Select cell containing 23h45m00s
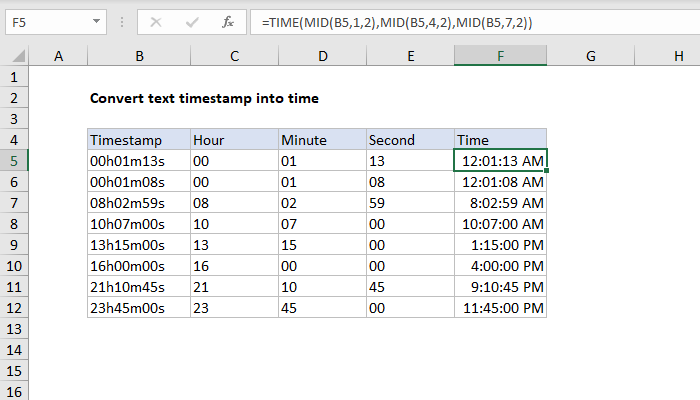The width and height of the screenshot is (700, 400). tap(139, 308)
